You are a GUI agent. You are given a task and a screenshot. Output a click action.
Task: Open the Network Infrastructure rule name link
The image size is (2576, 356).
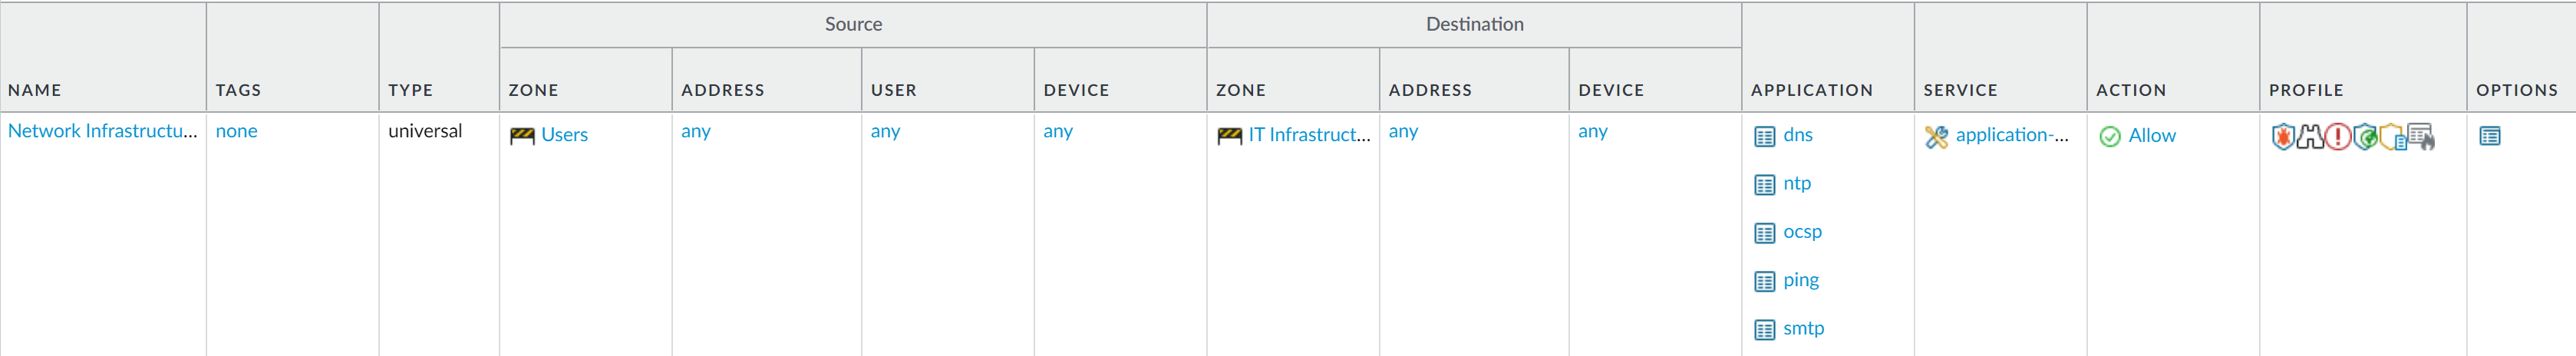[102, 131]
